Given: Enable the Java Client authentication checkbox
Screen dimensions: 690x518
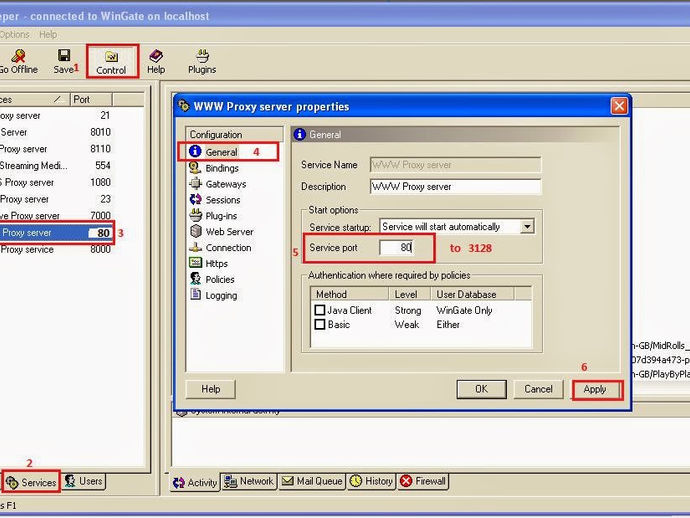Looking at the screenshot, I should click(320, 310).
